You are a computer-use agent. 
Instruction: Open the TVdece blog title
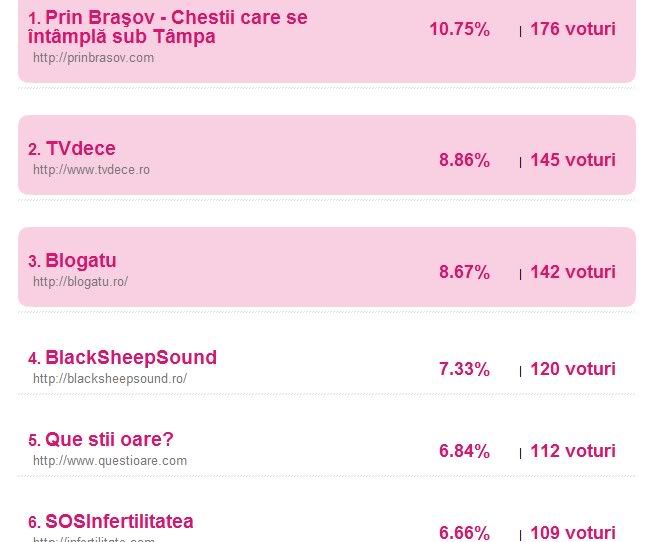coord(80,149)
